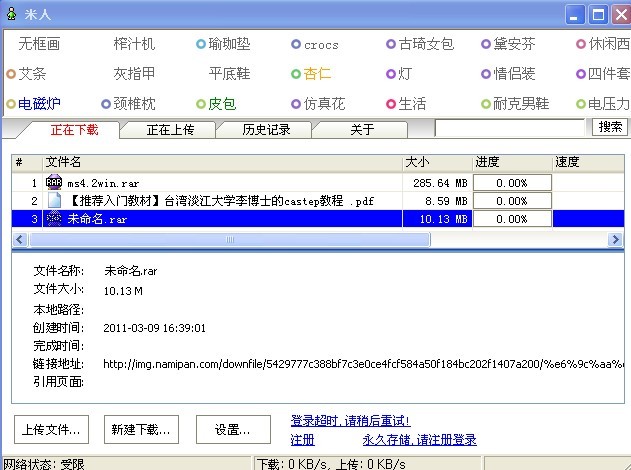Click the 网络状态: 受限 status text
631x470 pixels.
coord(44,464)
